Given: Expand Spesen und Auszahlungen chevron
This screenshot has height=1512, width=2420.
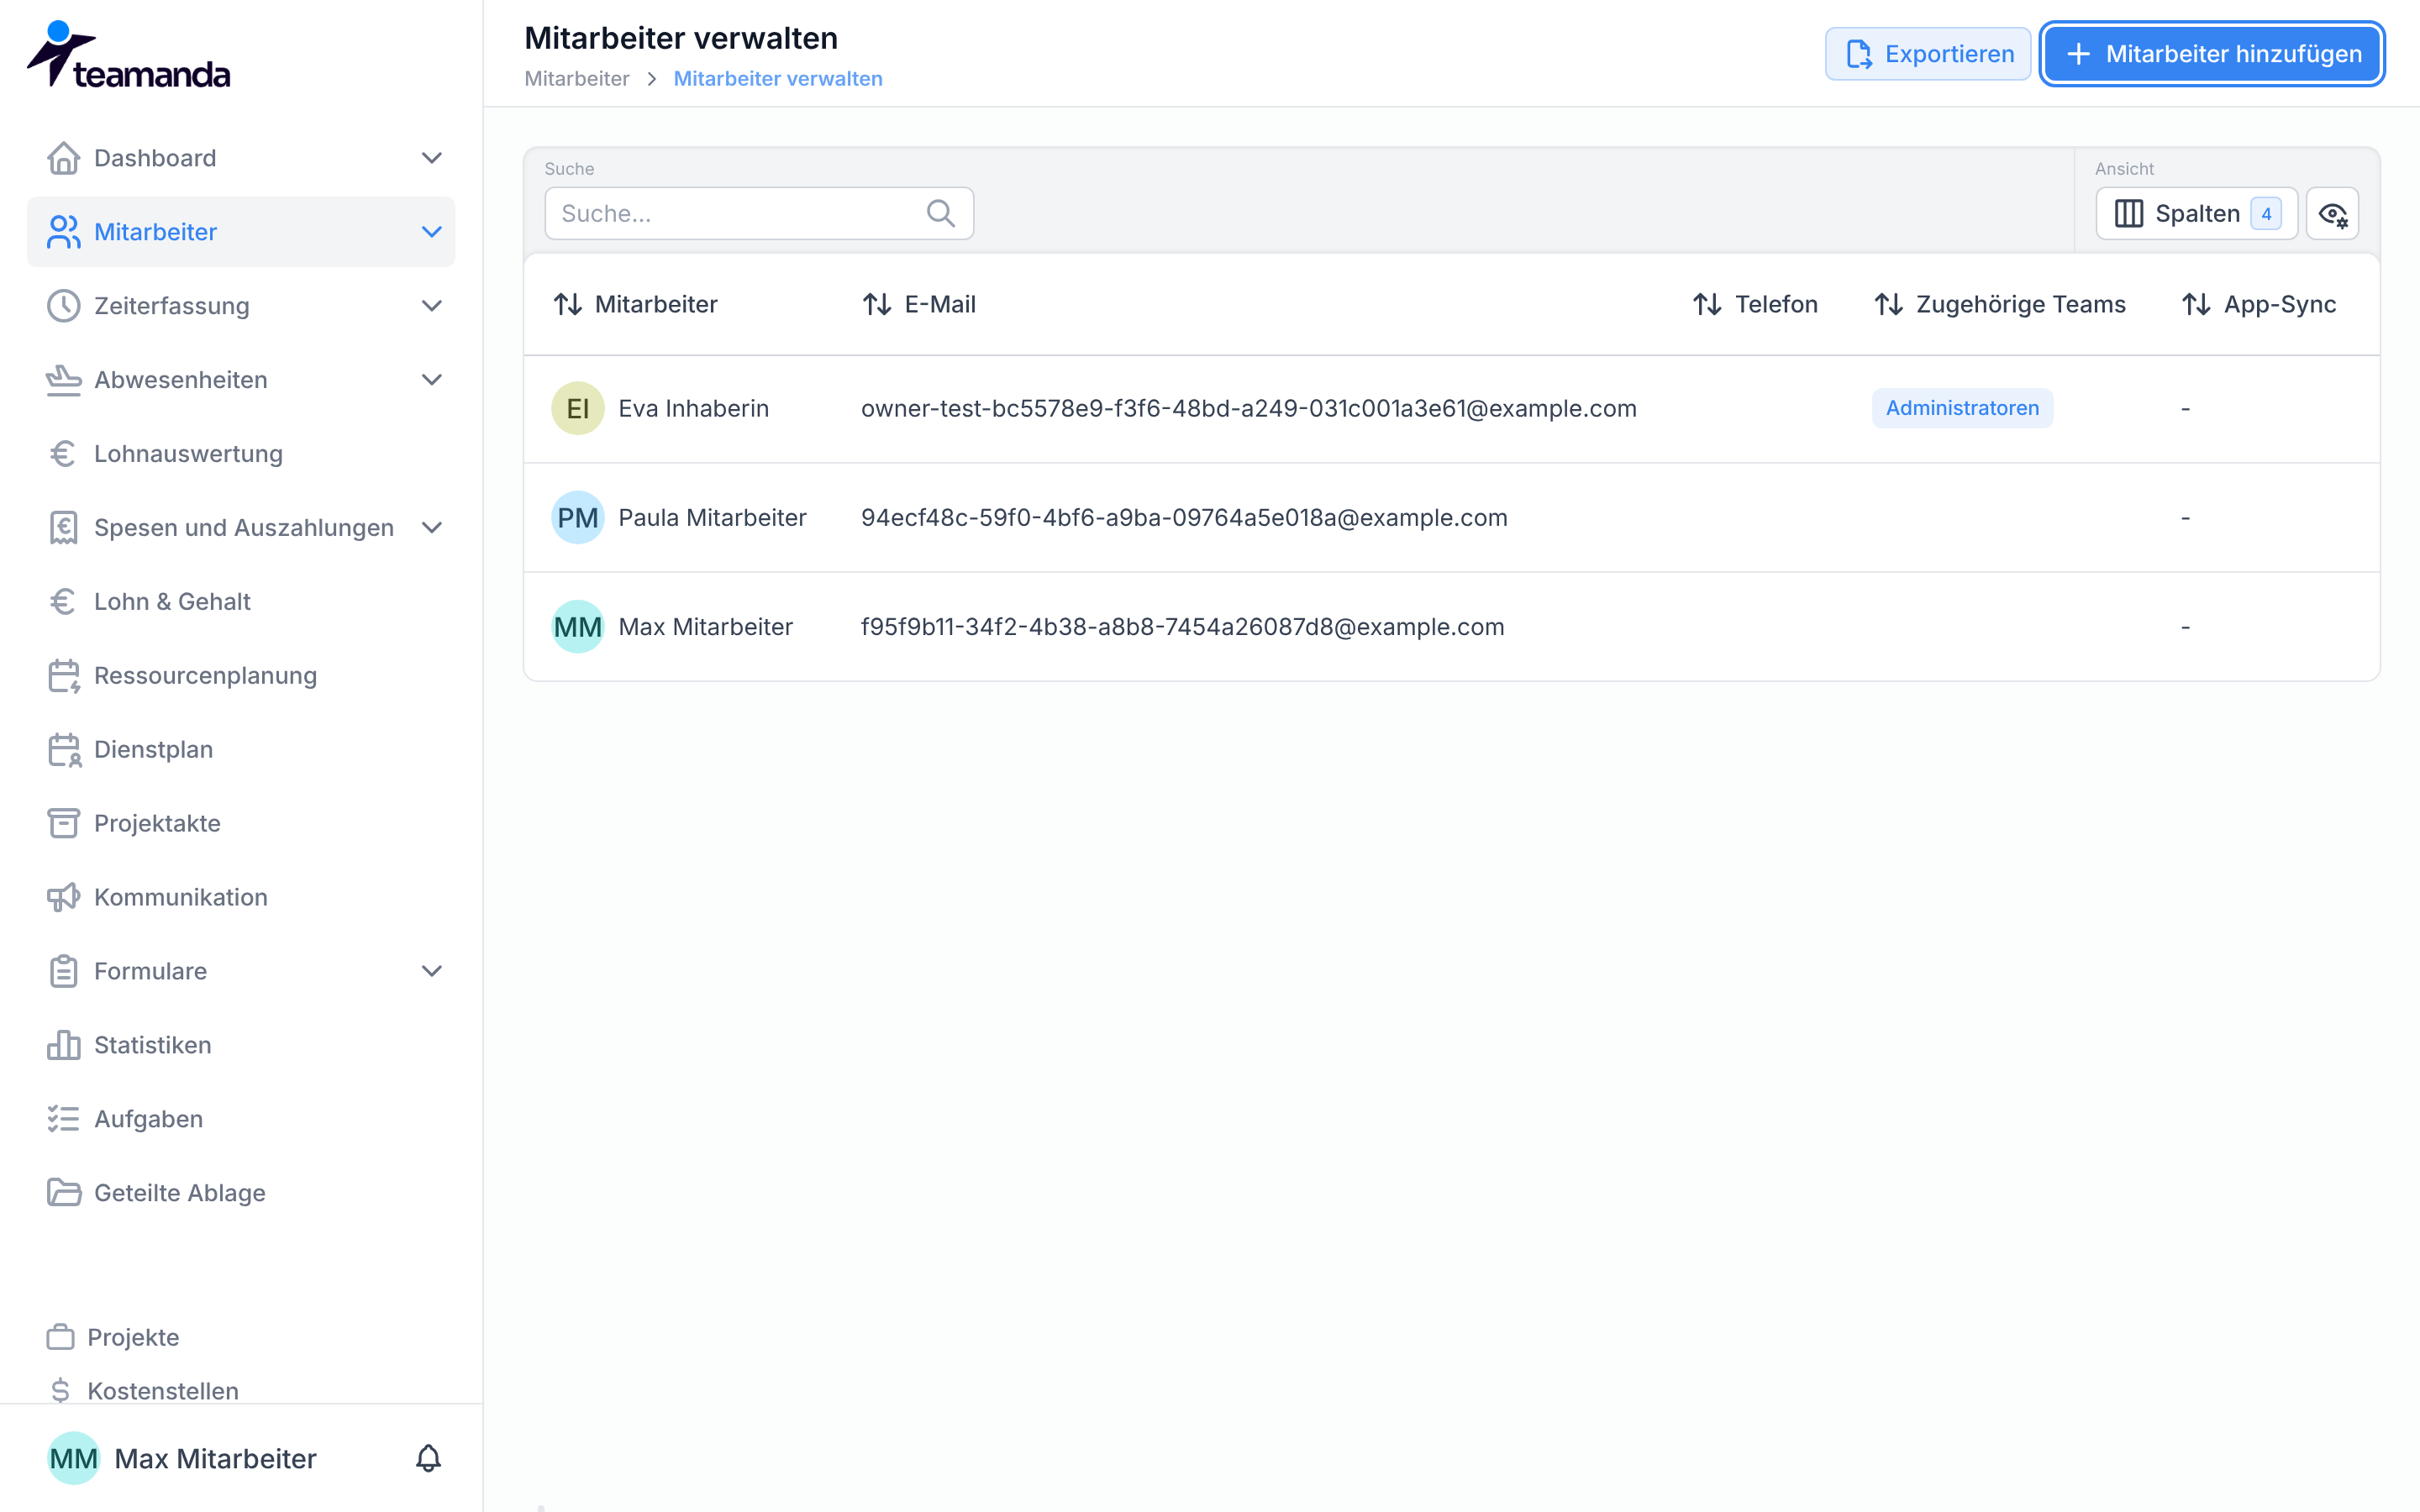Looking at the screenshot, I should pyautogui.click(x=432, y=528).
